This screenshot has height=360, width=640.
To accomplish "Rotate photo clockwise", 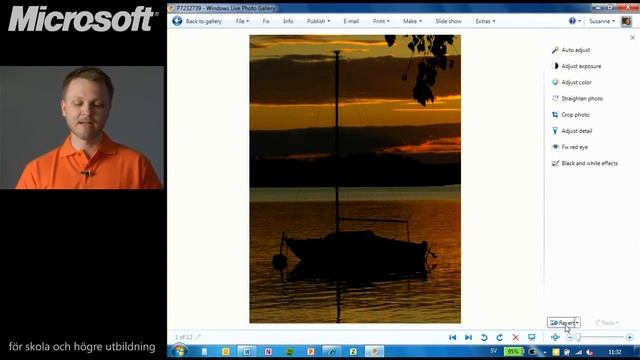I will [x=500, y=338].
